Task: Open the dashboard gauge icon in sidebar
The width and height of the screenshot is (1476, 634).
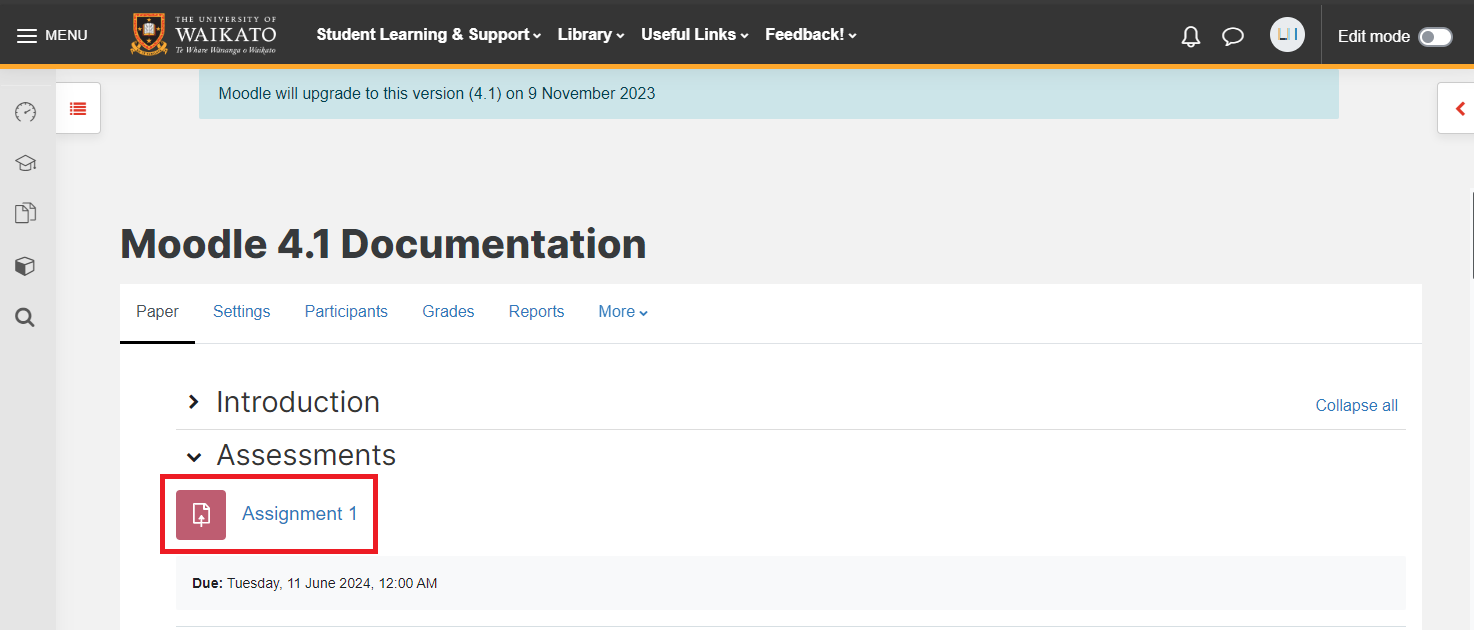Action: point(26,112)
